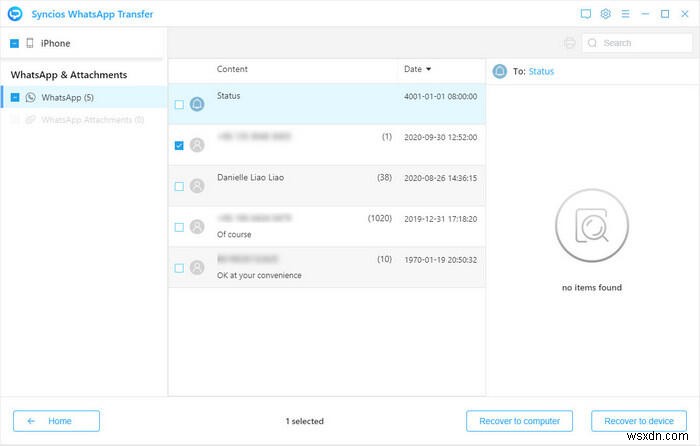Click the printer icon beside search

click(570, 43)
